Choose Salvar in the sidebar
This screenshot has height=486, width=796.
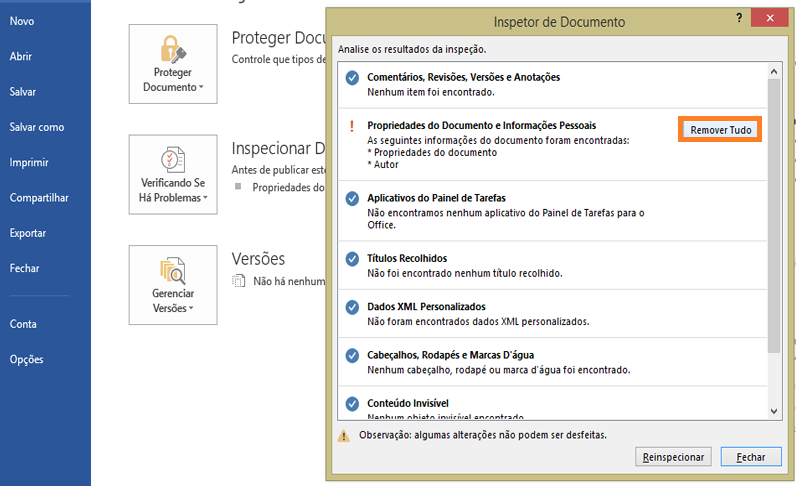pyautogui.click(x=23, y=92)
